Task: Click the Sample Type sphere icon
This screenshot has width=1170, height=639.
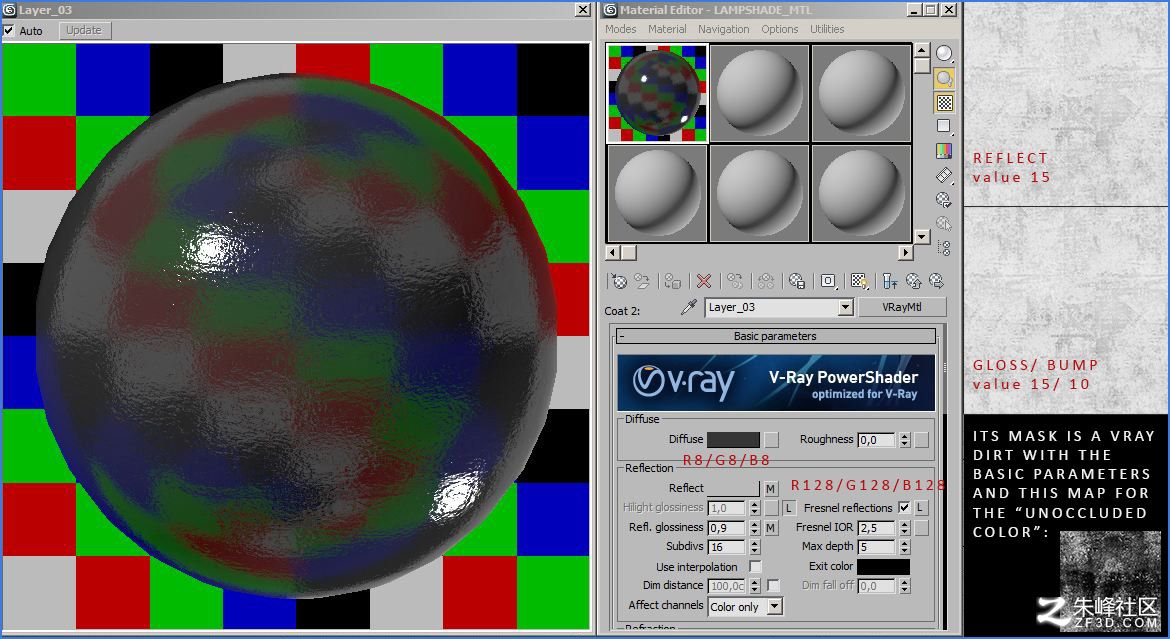Action: (944, 54)
